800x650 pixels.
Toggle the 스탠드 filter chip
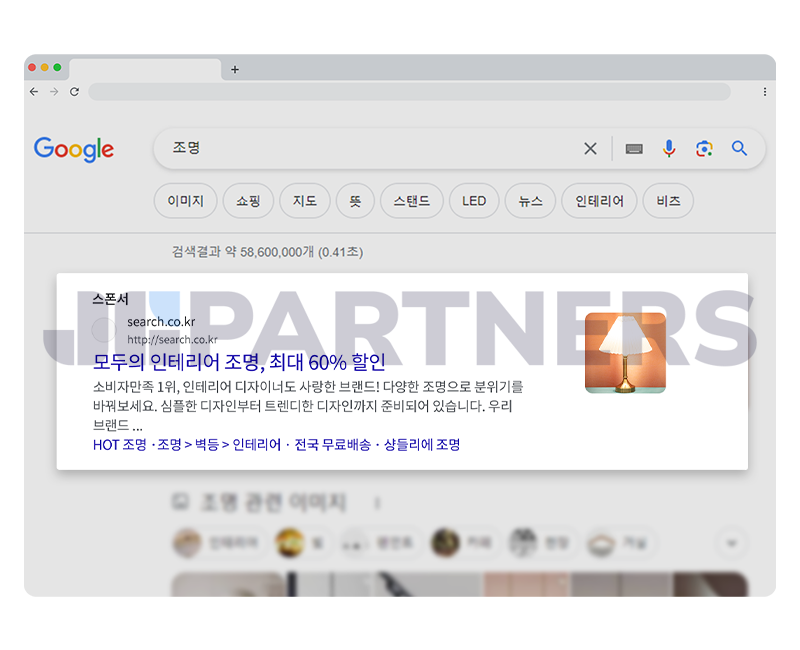tap(411, 200)
